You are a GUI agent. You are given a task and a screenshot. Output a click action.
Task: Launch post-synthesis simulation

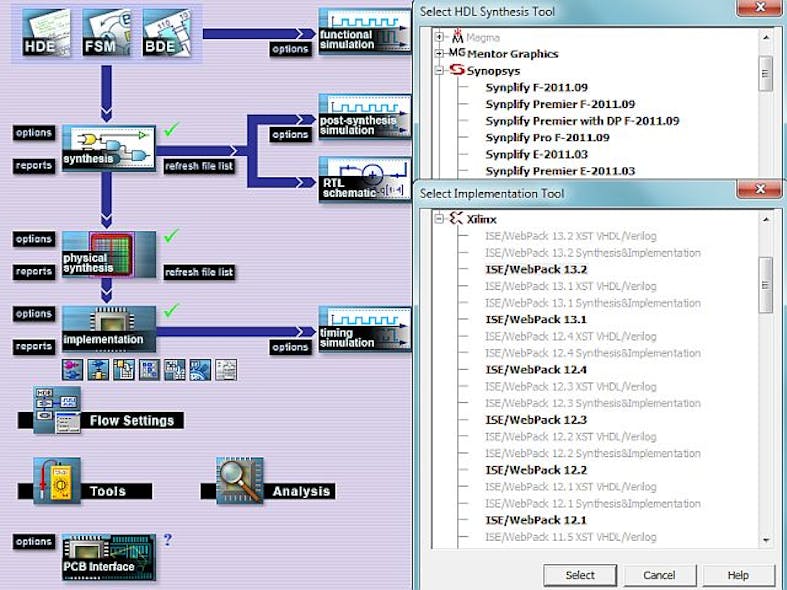[365, 117]
